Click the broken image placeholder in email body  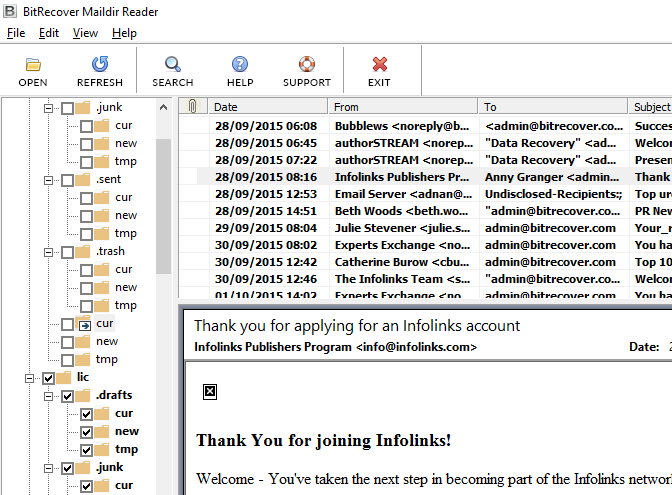tap(210, 392)
